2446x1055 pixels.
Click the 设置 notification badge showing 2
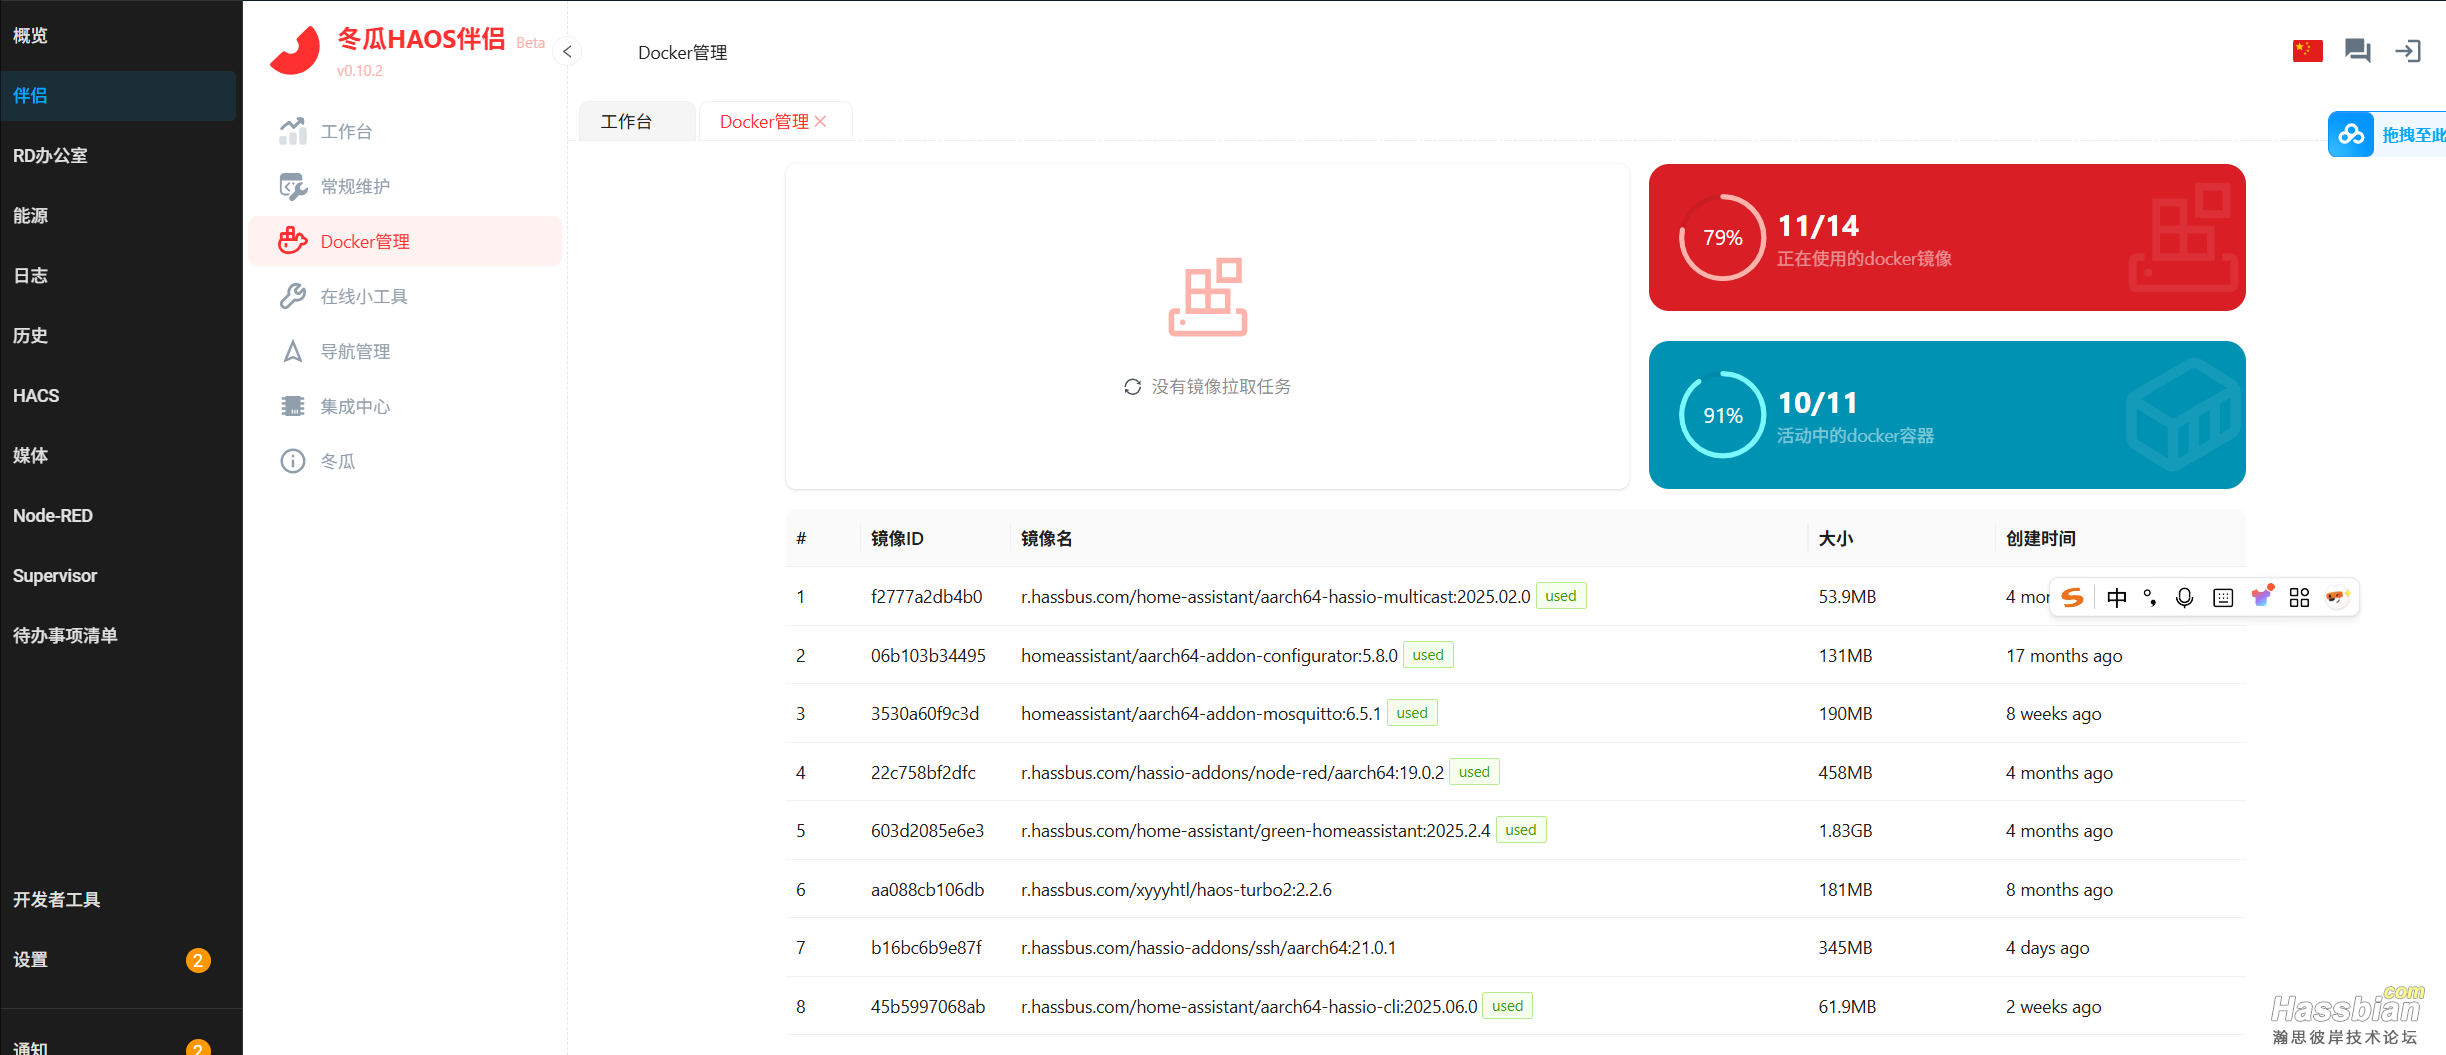[198, 960]
